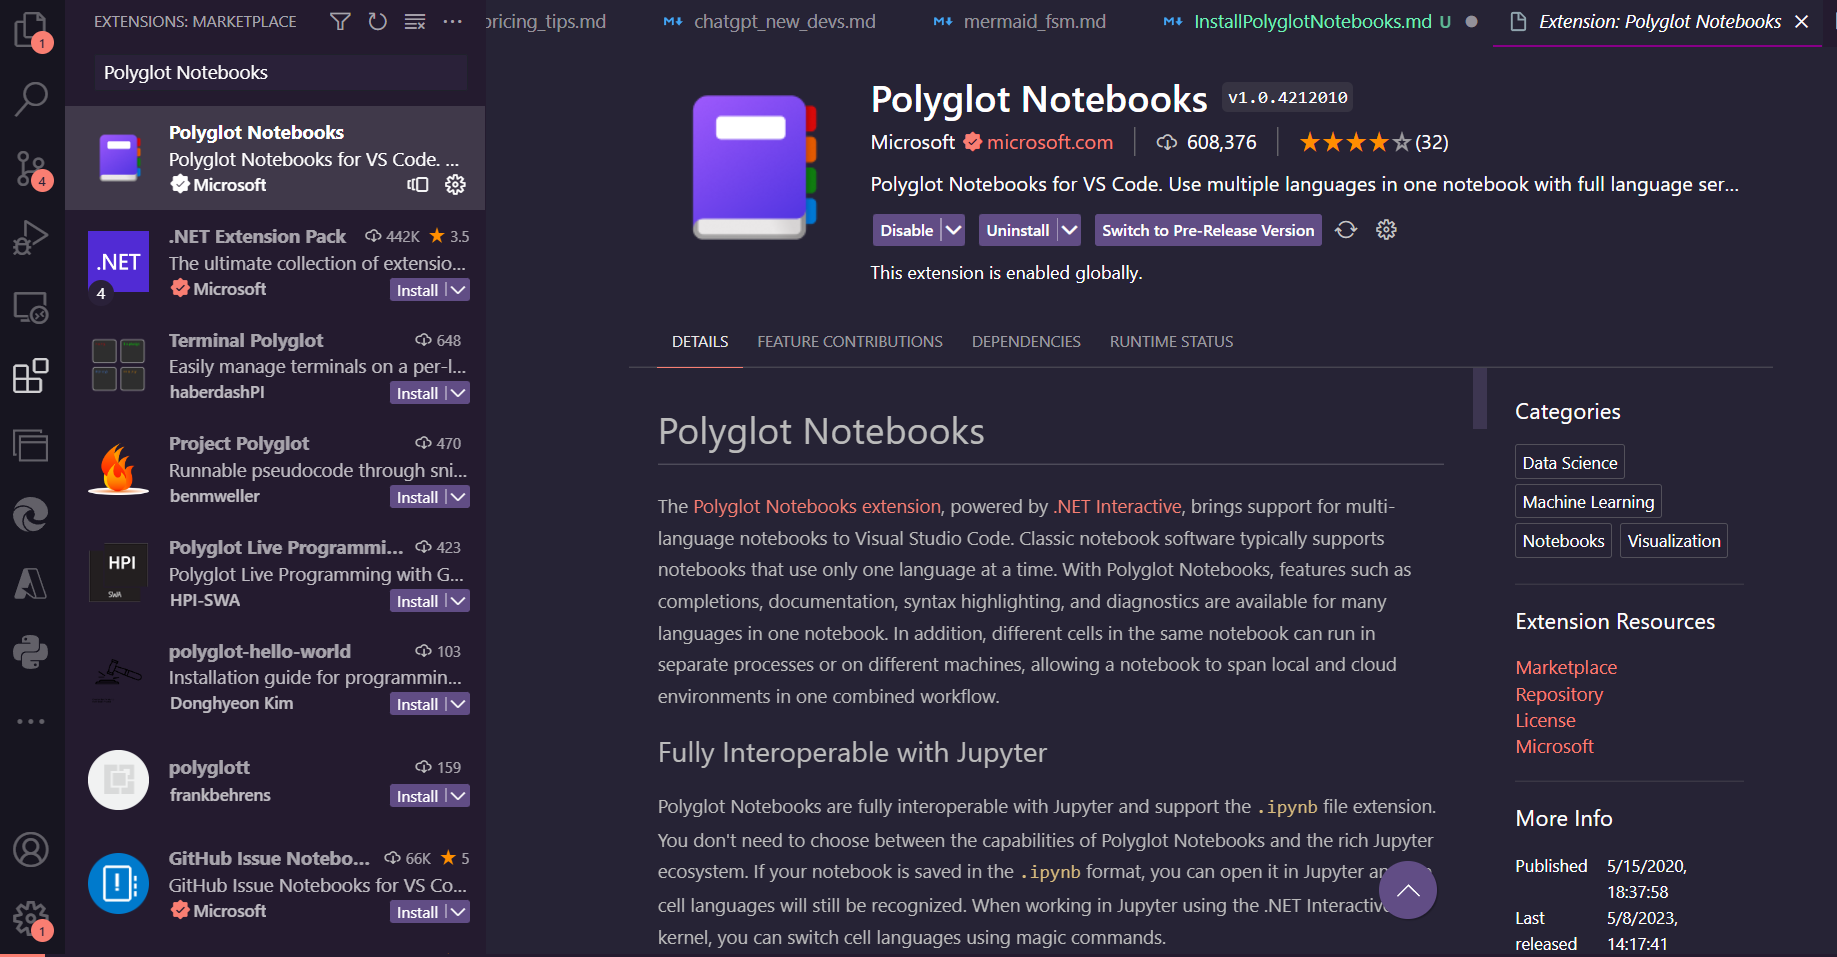Click auto-update sync icon on extension page

pos(1346,230)
